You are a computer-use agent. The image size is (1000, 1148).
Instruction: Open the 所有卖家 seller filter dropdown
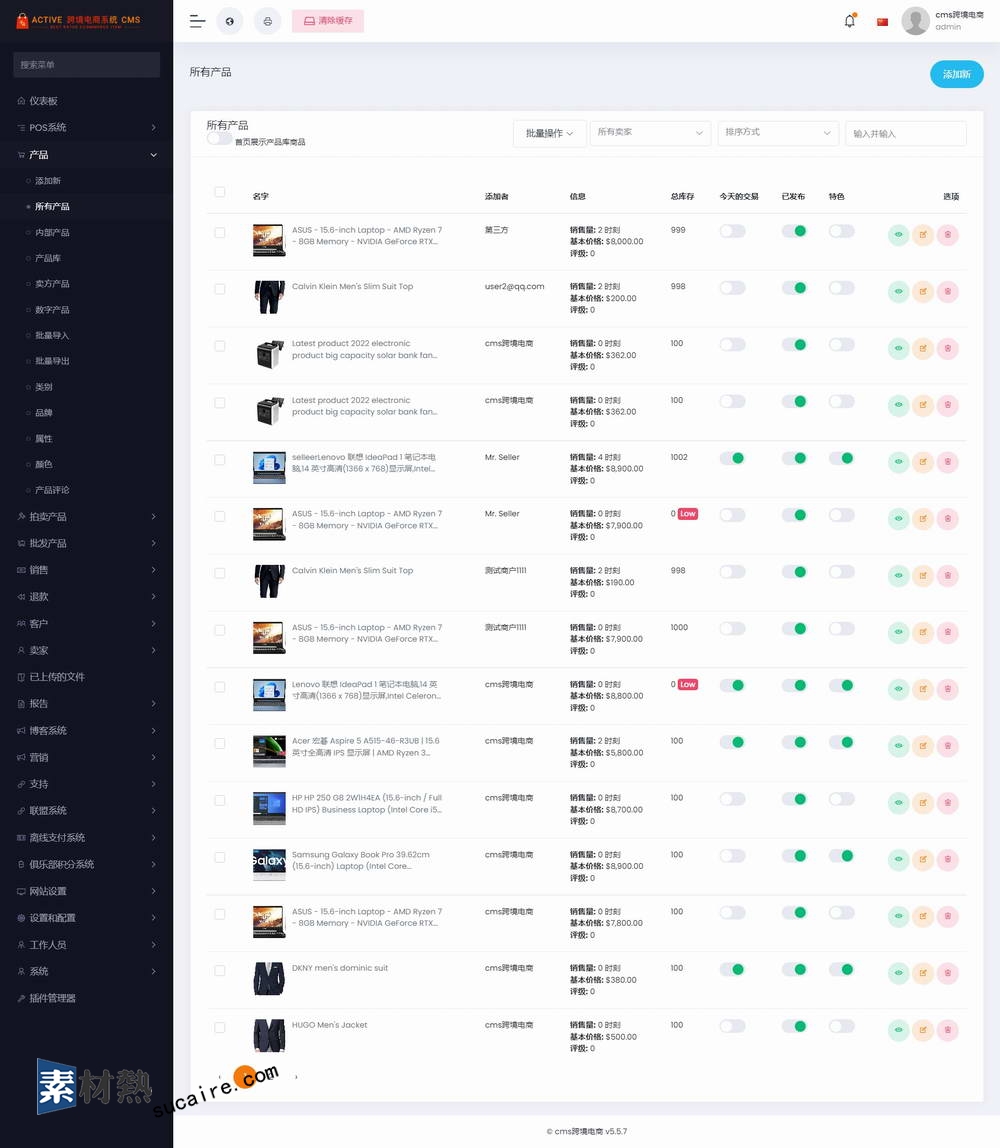650,133
